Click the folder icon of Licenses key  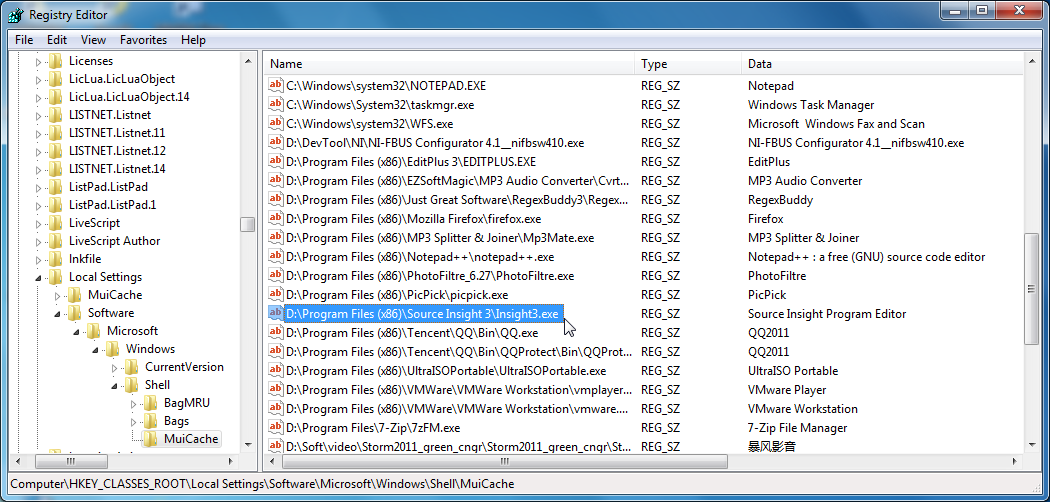click(56, 61)
